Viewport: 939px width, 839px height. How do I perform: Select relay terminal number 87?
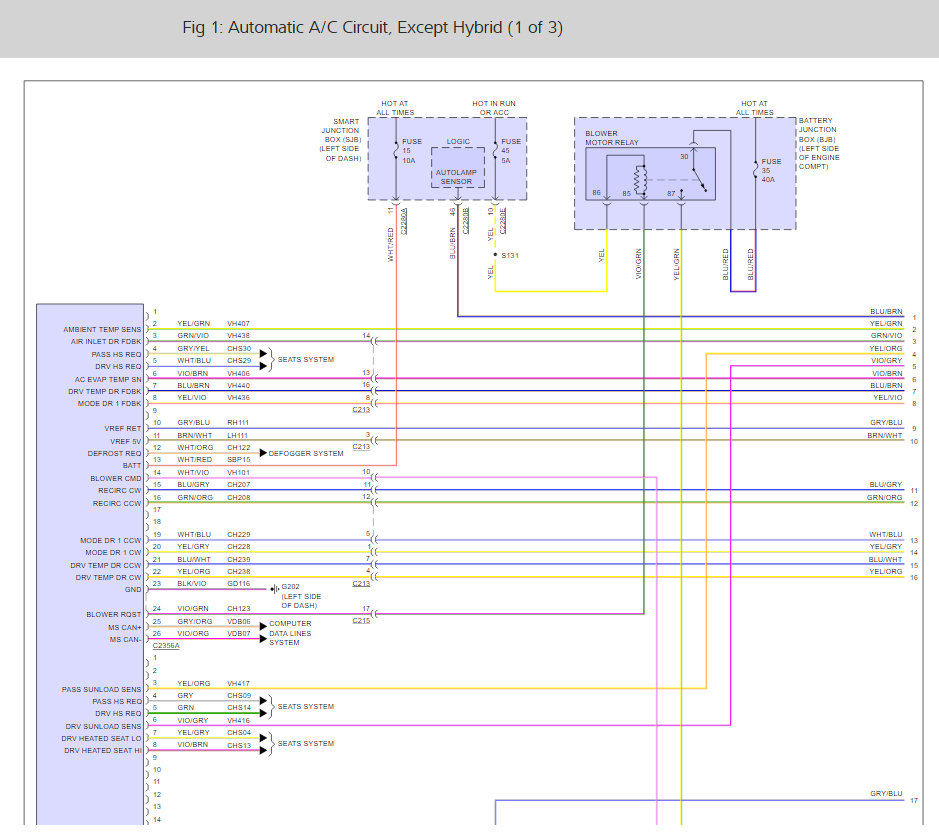coord(671,193)
